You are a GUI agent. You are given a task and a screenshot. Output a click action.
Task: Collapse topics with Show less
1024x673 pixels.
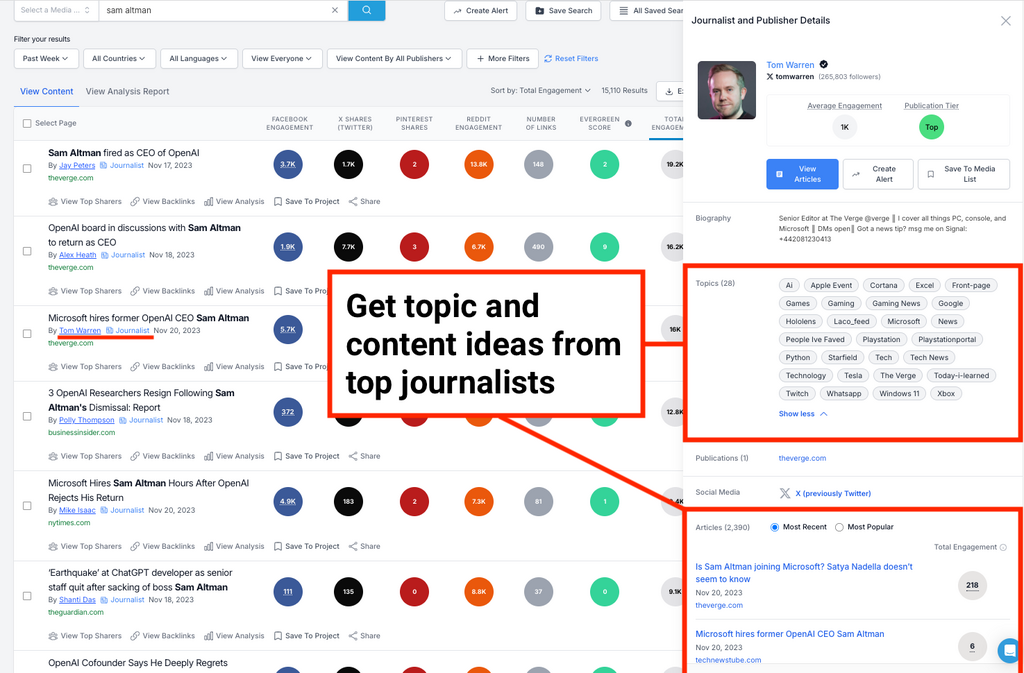(x=802, y=413)
